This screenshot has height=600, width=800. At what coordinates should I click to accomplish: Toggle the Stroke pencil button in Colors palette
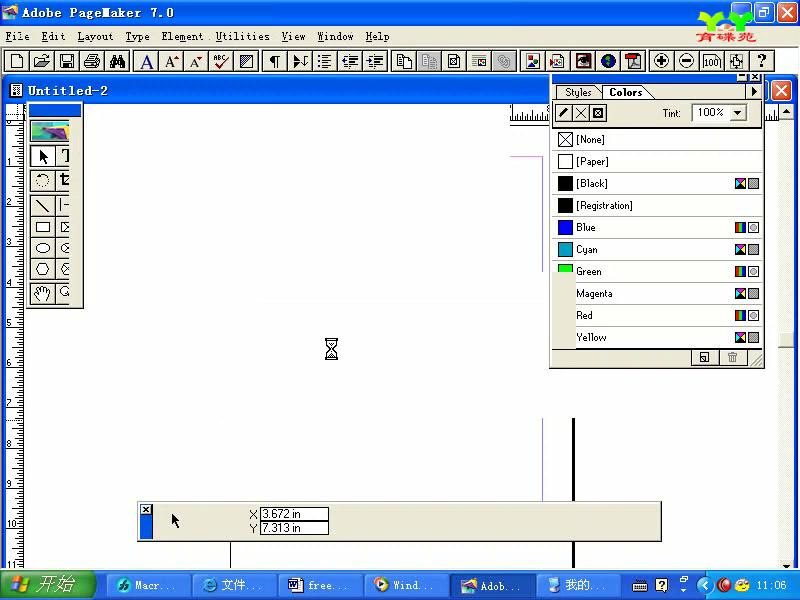click(563, 113)
